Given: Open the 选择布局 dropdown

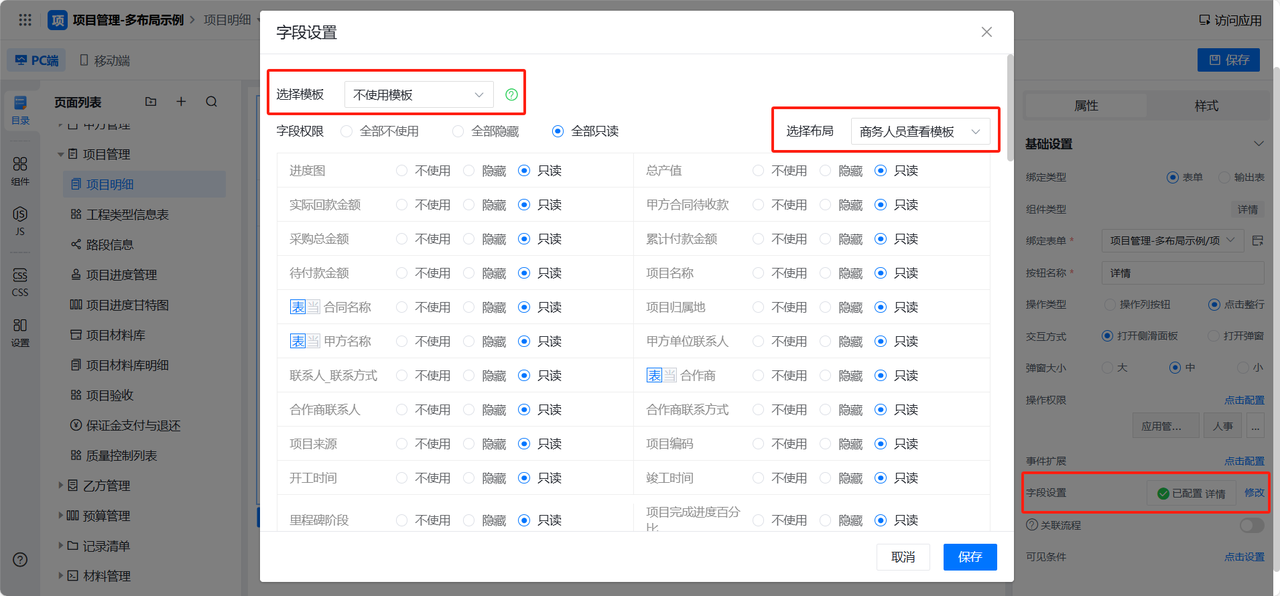Looking at the screenshot, I should tap(920, 131).
